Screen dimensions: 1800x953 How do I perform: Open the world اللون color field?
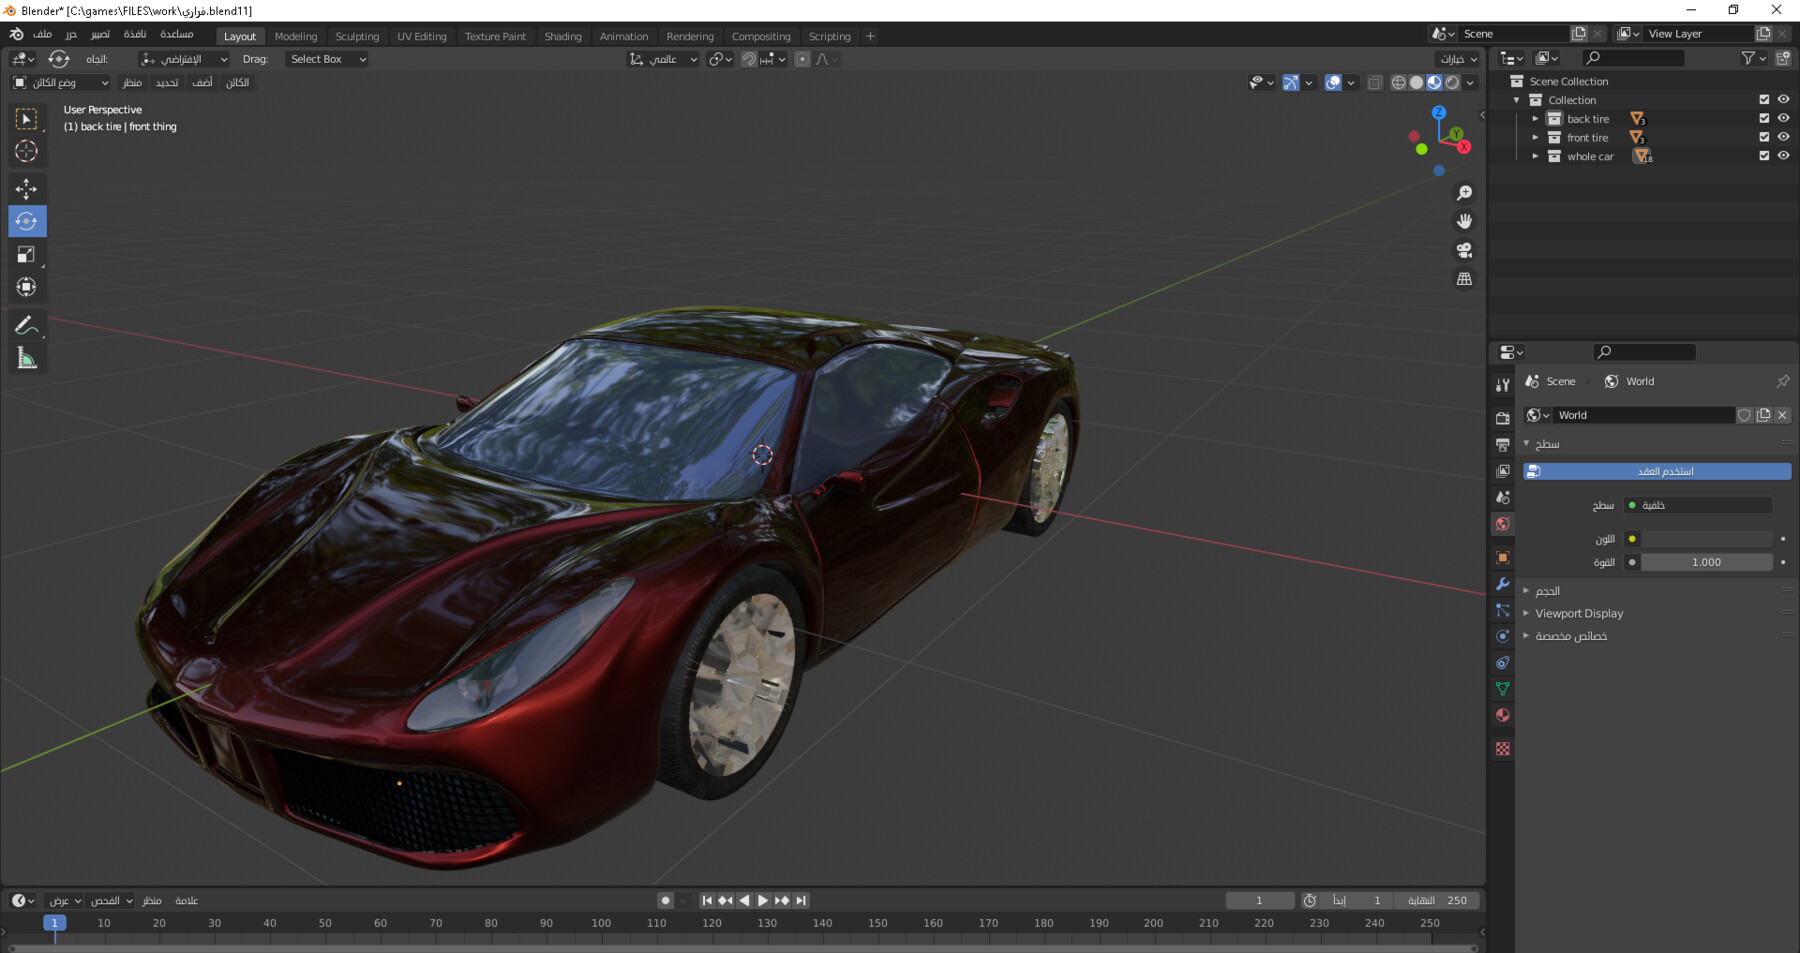pos(1707,538)
